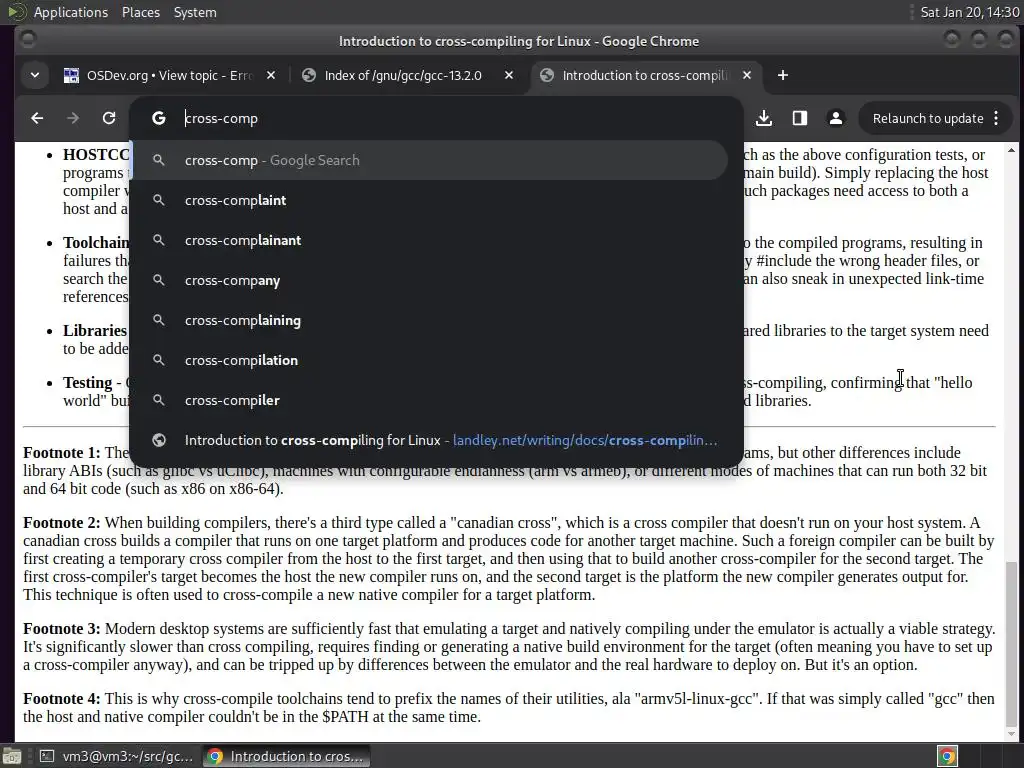This screenshot has width=1024, height=768.
Task: Open the Chrome downloads icon
Action: click(764, 118)
